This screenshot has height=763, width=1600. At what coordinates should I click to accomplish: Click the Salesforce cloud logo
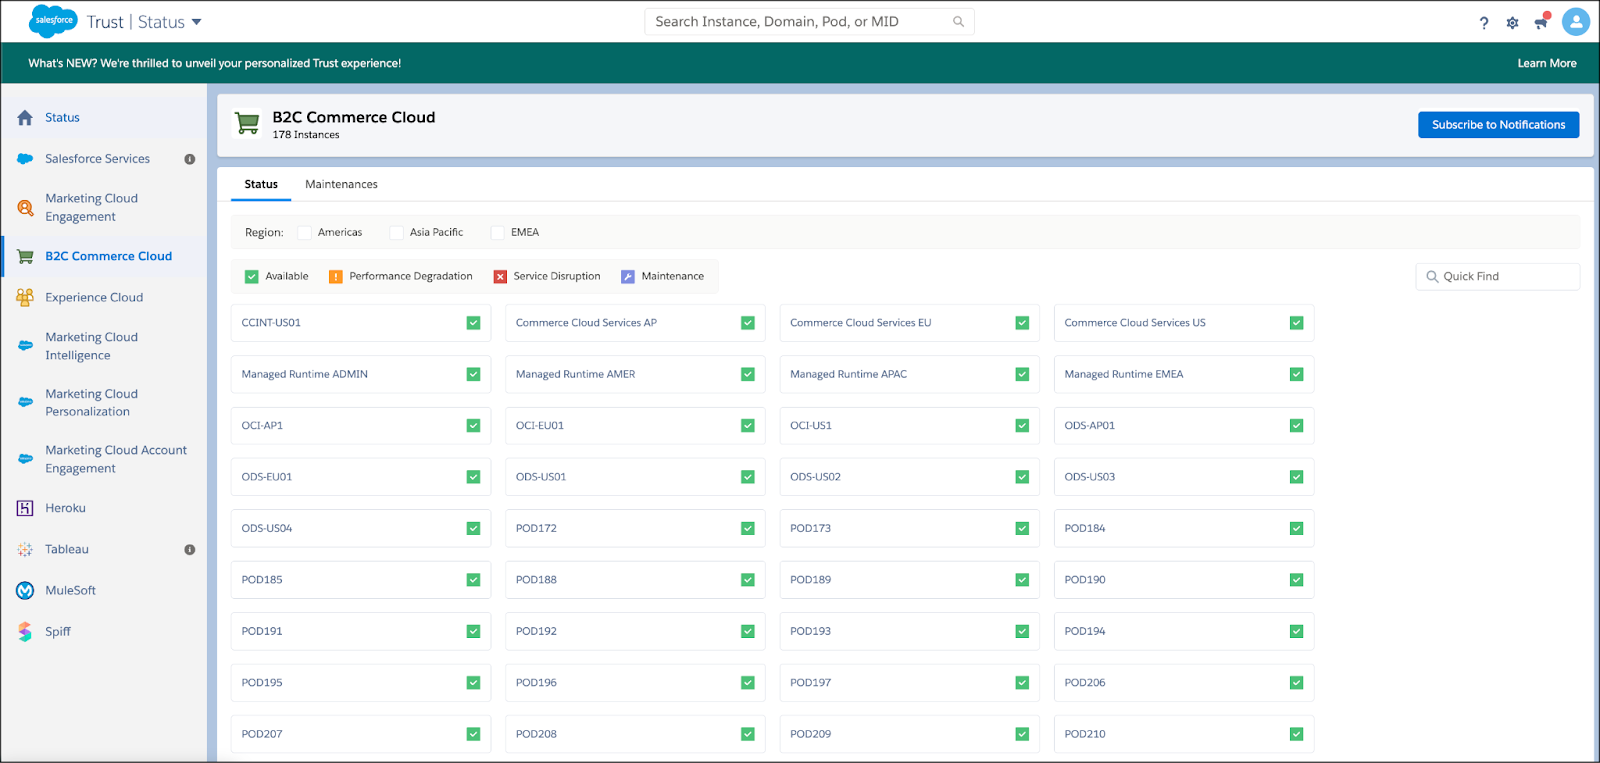pyautogui.click(x=53, y=21)
